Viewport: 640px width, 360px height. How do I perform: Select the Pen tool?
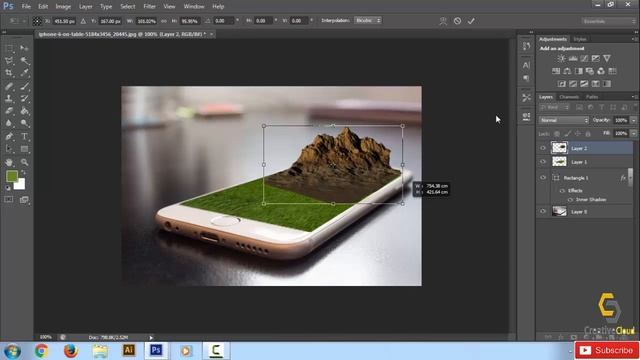[9, 136]
